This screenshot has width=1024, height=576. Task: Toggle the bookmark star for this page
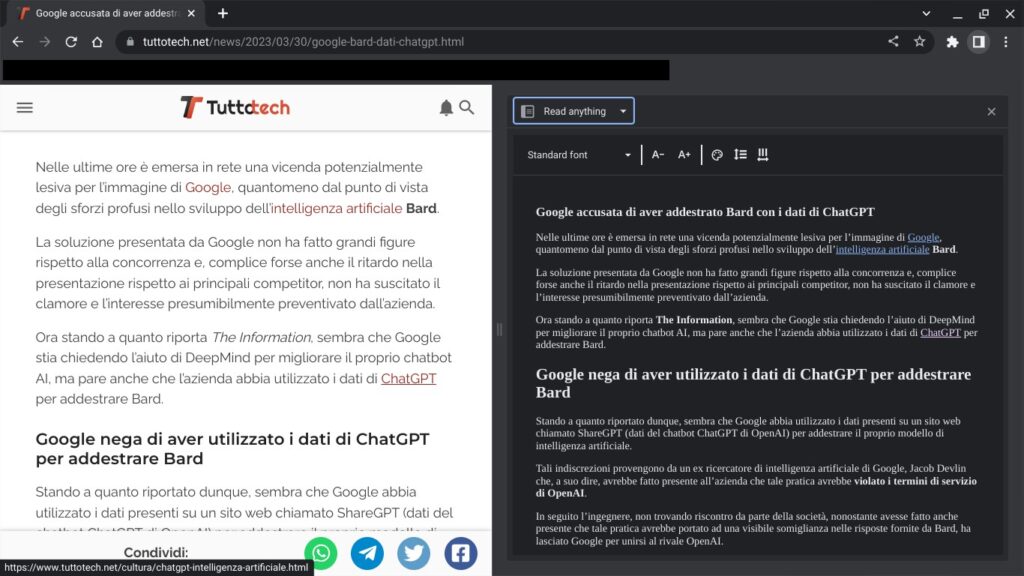click(x=920, y=42)
